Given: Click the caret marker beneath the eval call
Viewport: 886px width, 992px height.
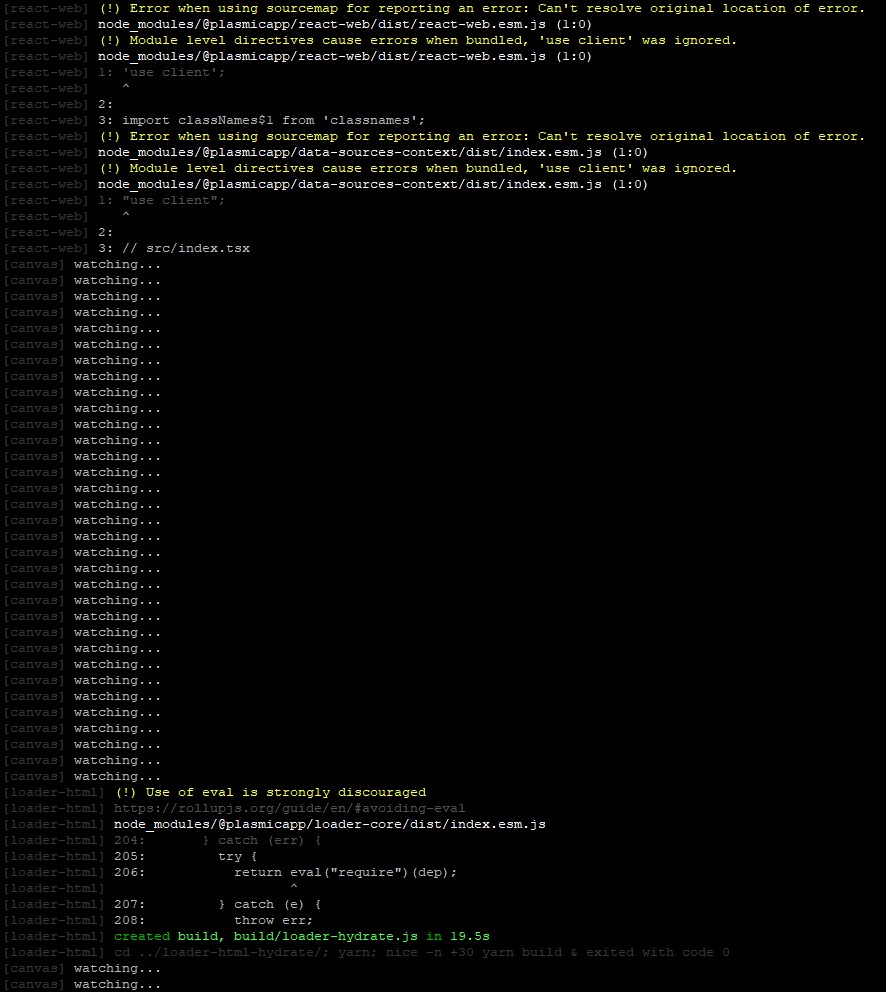Looking at the screenshot, I should [x=293, y=888].
